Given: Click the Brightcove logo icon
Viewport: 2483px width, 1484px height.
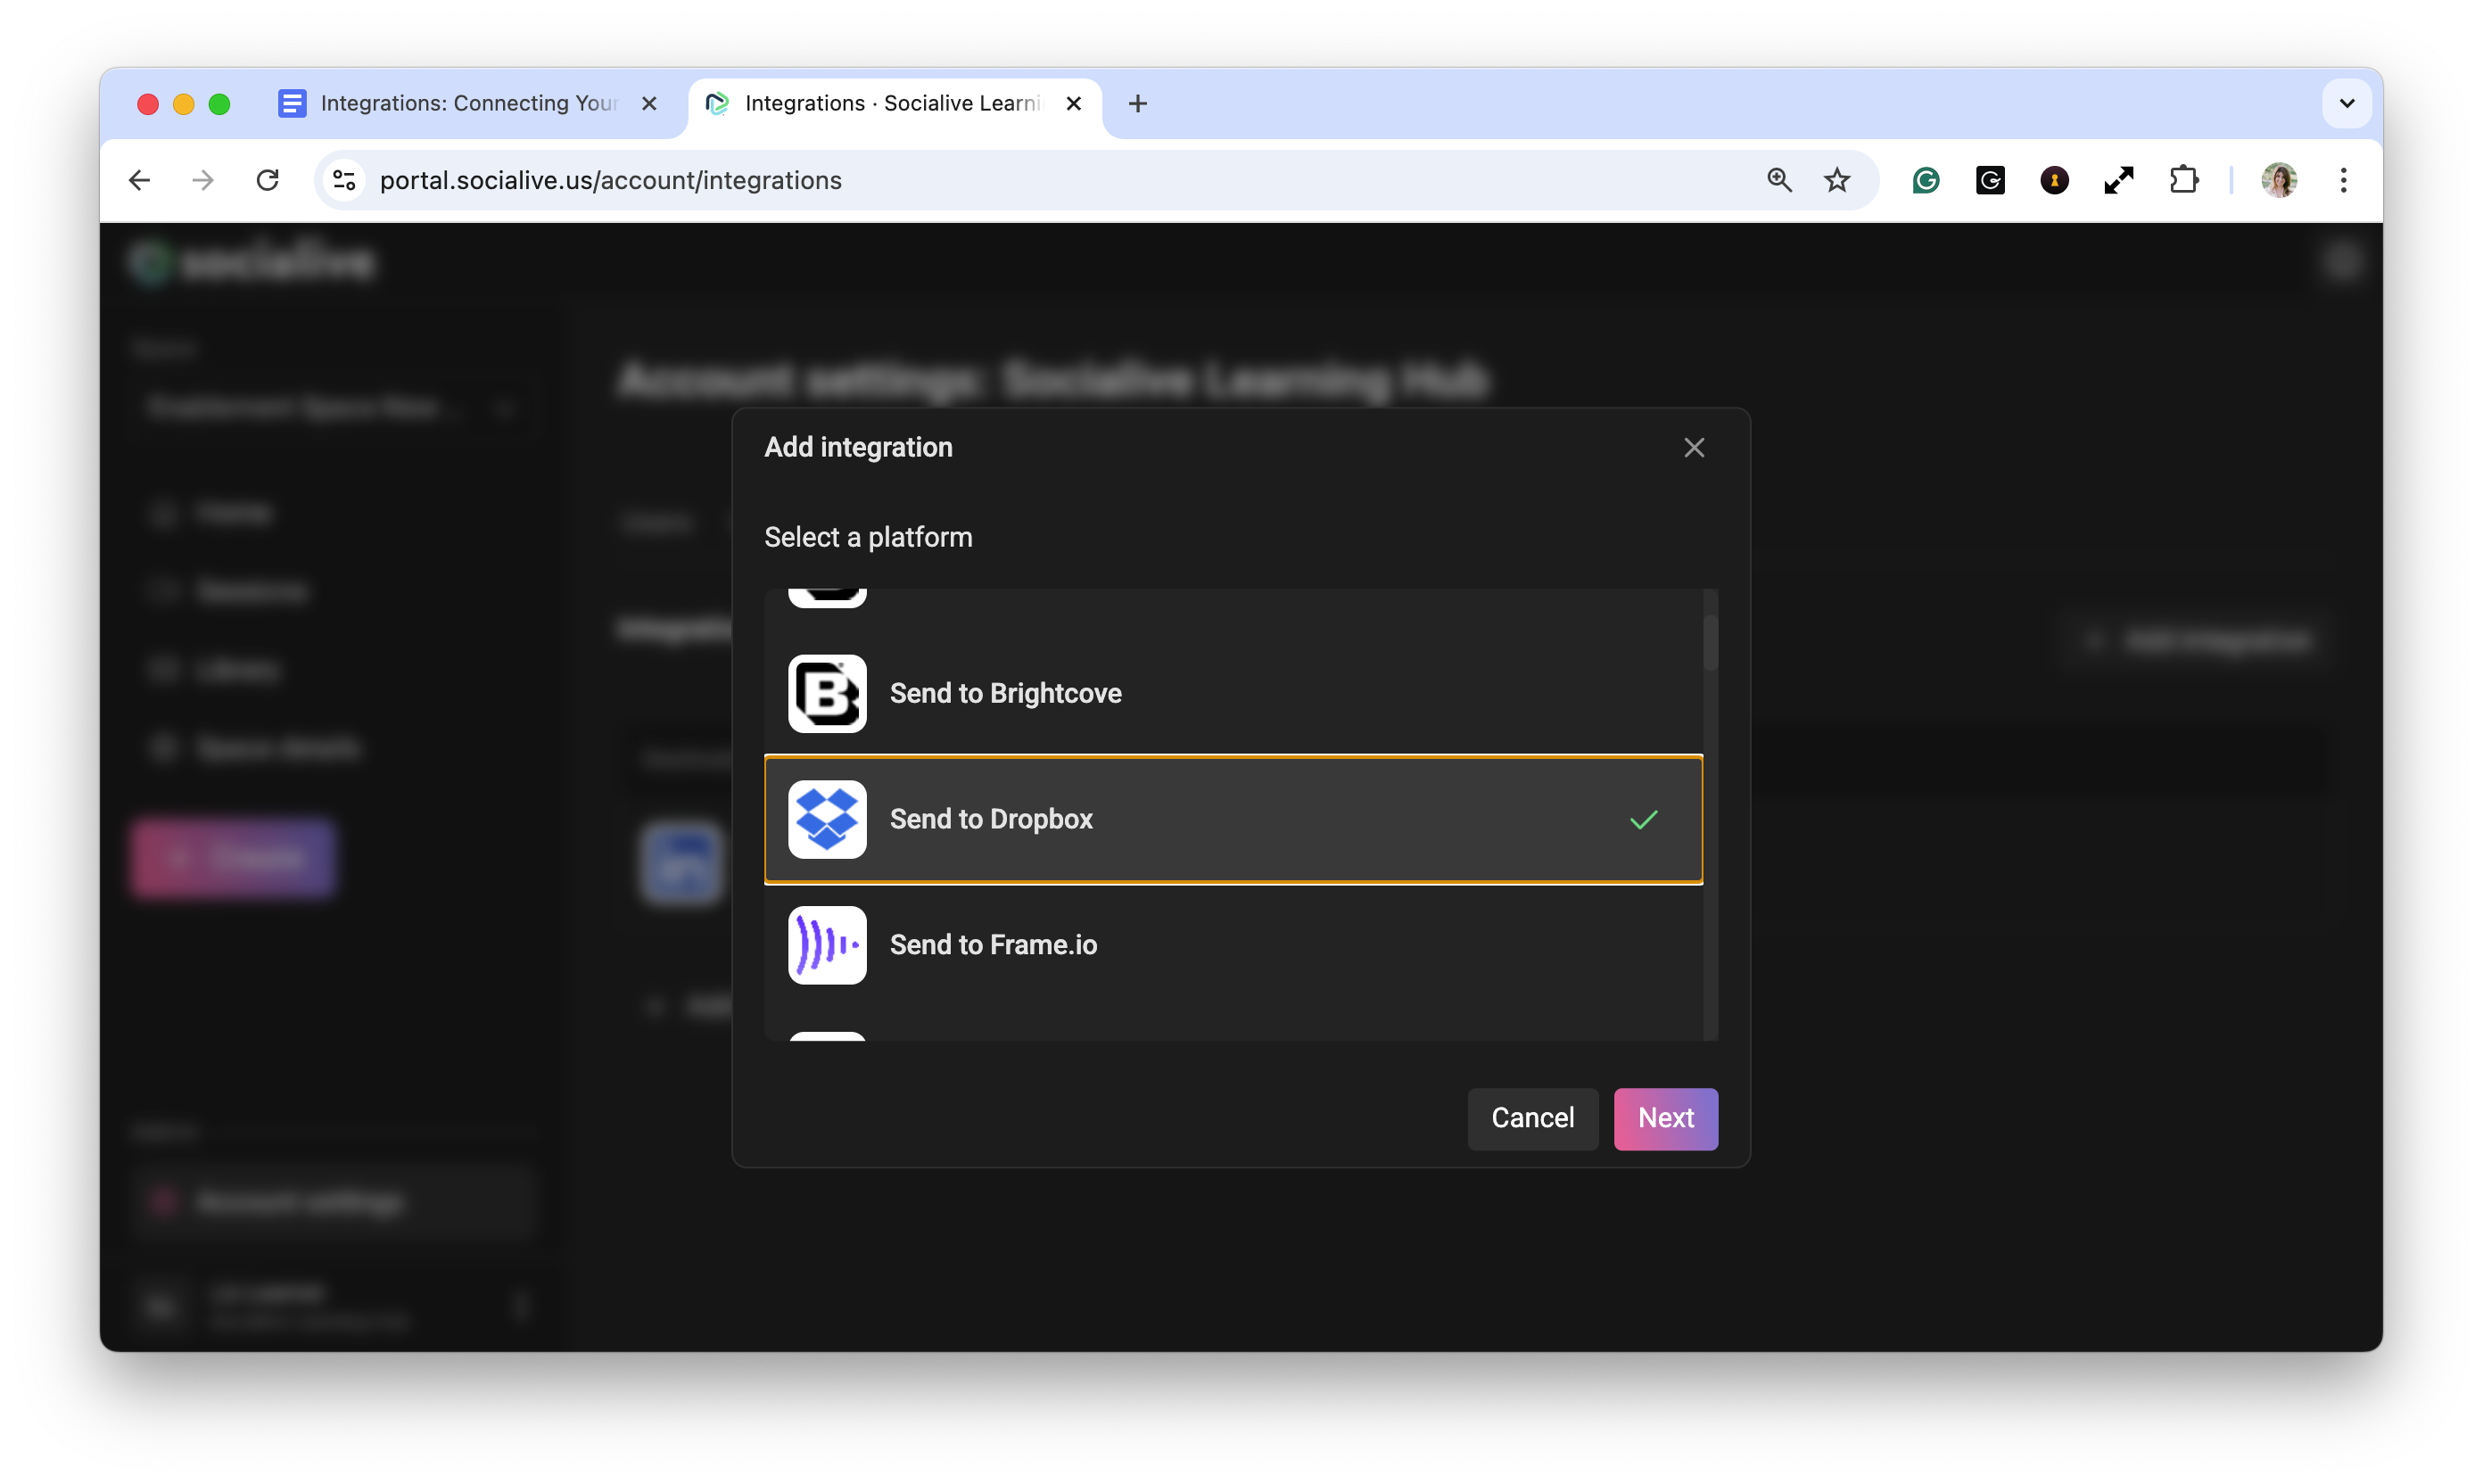Looking at the screenshot, I should click(x=827, y=693).
